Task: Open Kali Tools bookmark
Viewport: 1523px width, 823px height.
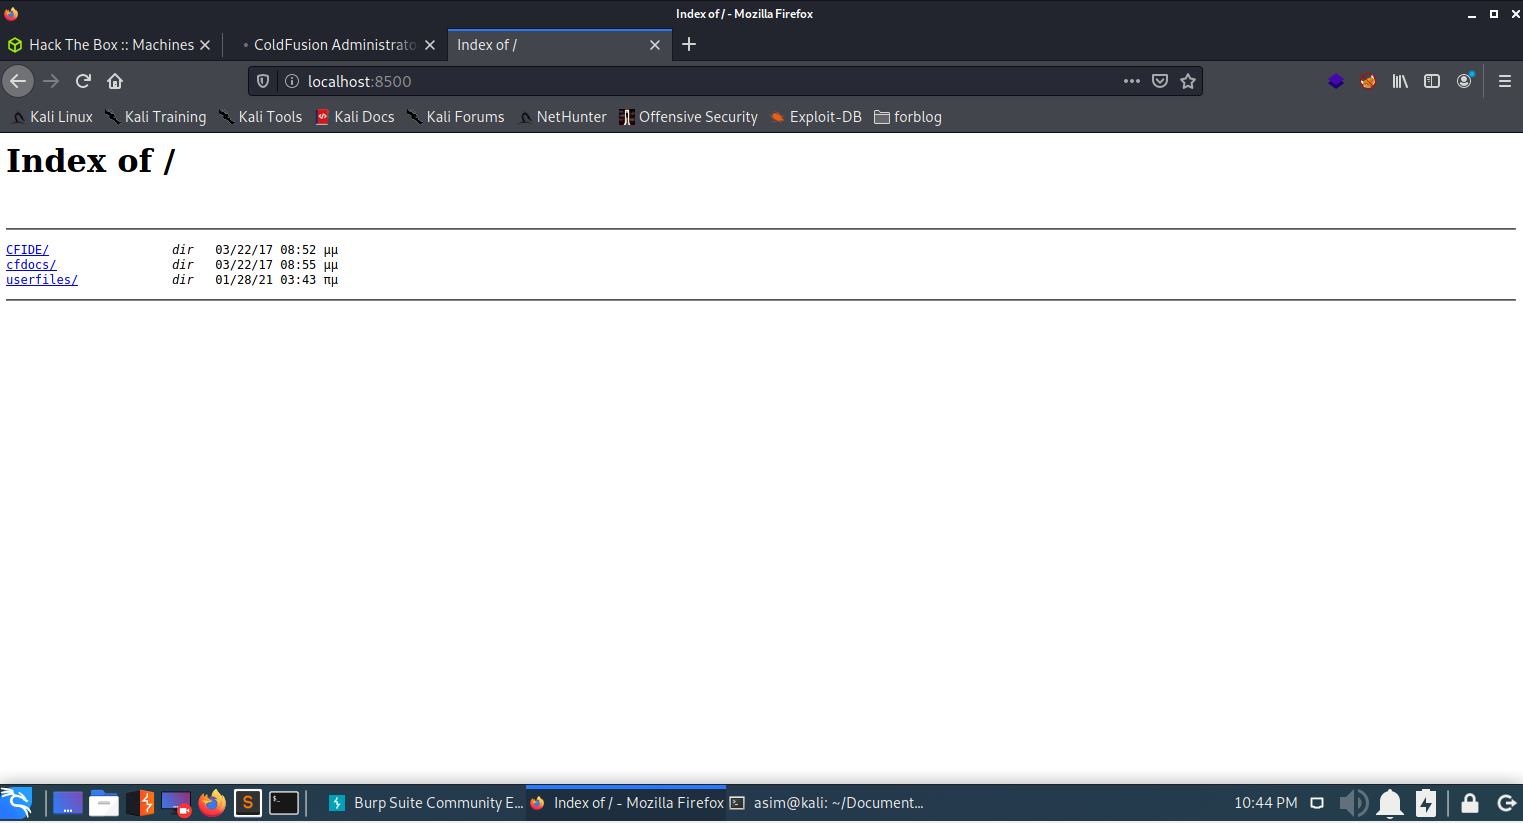Action: (x=260, y=117)
